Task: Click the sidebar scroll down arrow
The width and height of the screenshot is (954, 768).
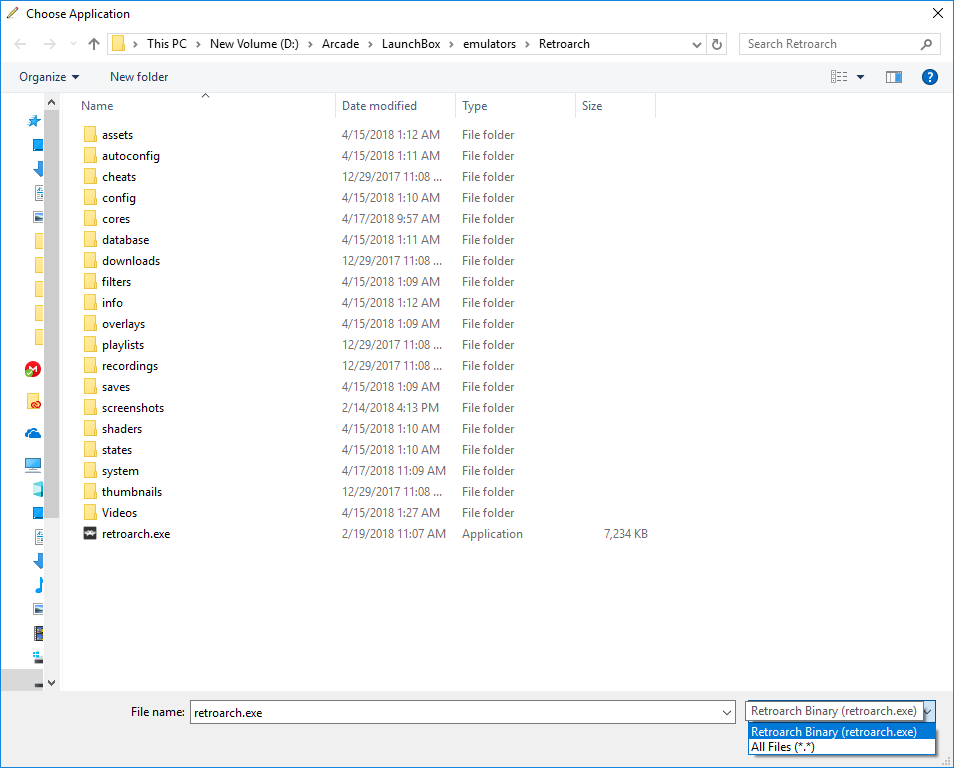Action: [52, 683]
